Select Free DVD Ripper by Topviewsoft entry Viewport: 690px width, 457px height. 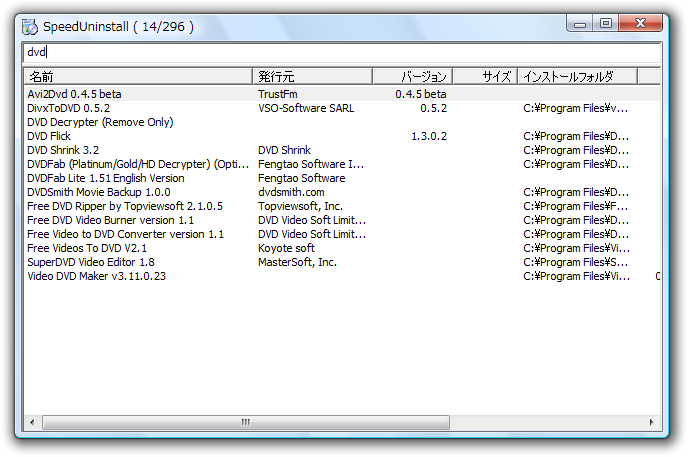[125, 206]
